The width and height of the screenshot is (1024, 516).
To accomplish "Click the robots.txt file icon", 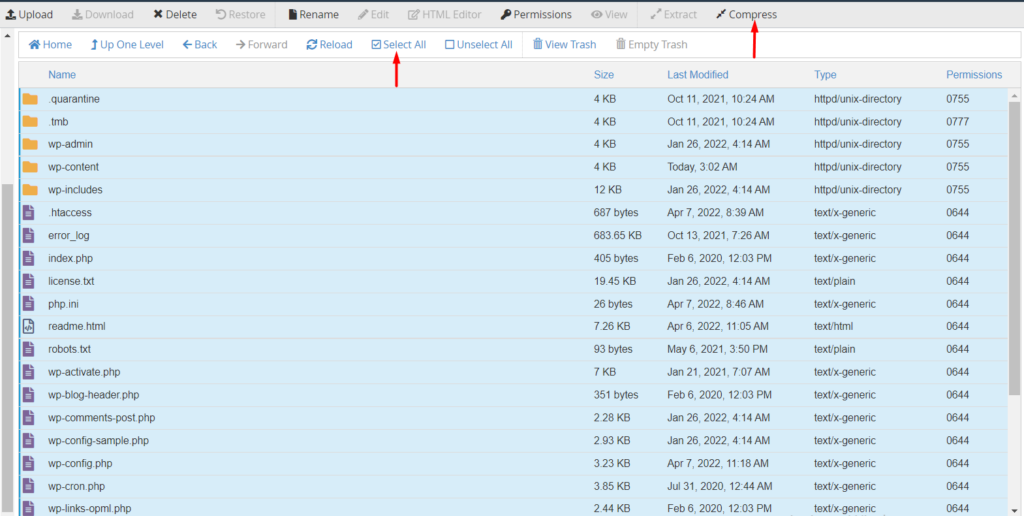I will coord(28,349).
